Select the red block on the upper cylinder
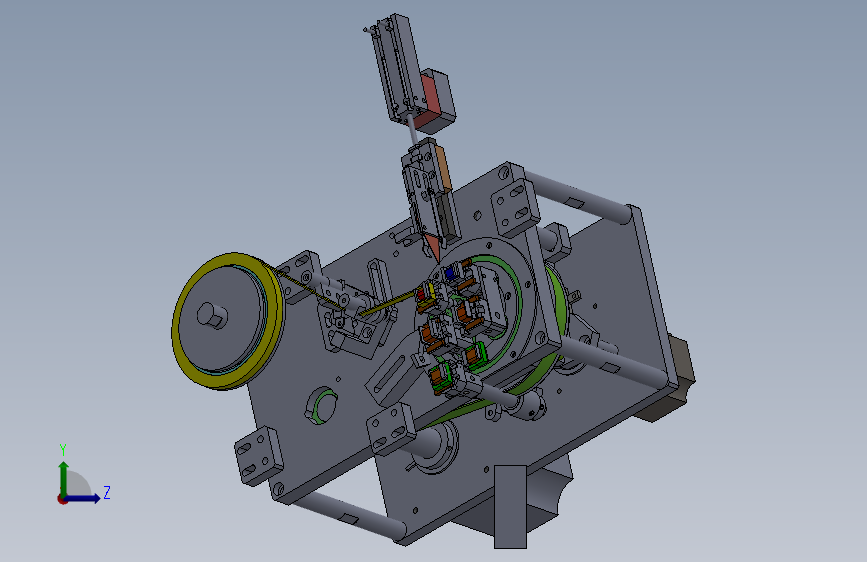The image size is (867, 562). 431,101
